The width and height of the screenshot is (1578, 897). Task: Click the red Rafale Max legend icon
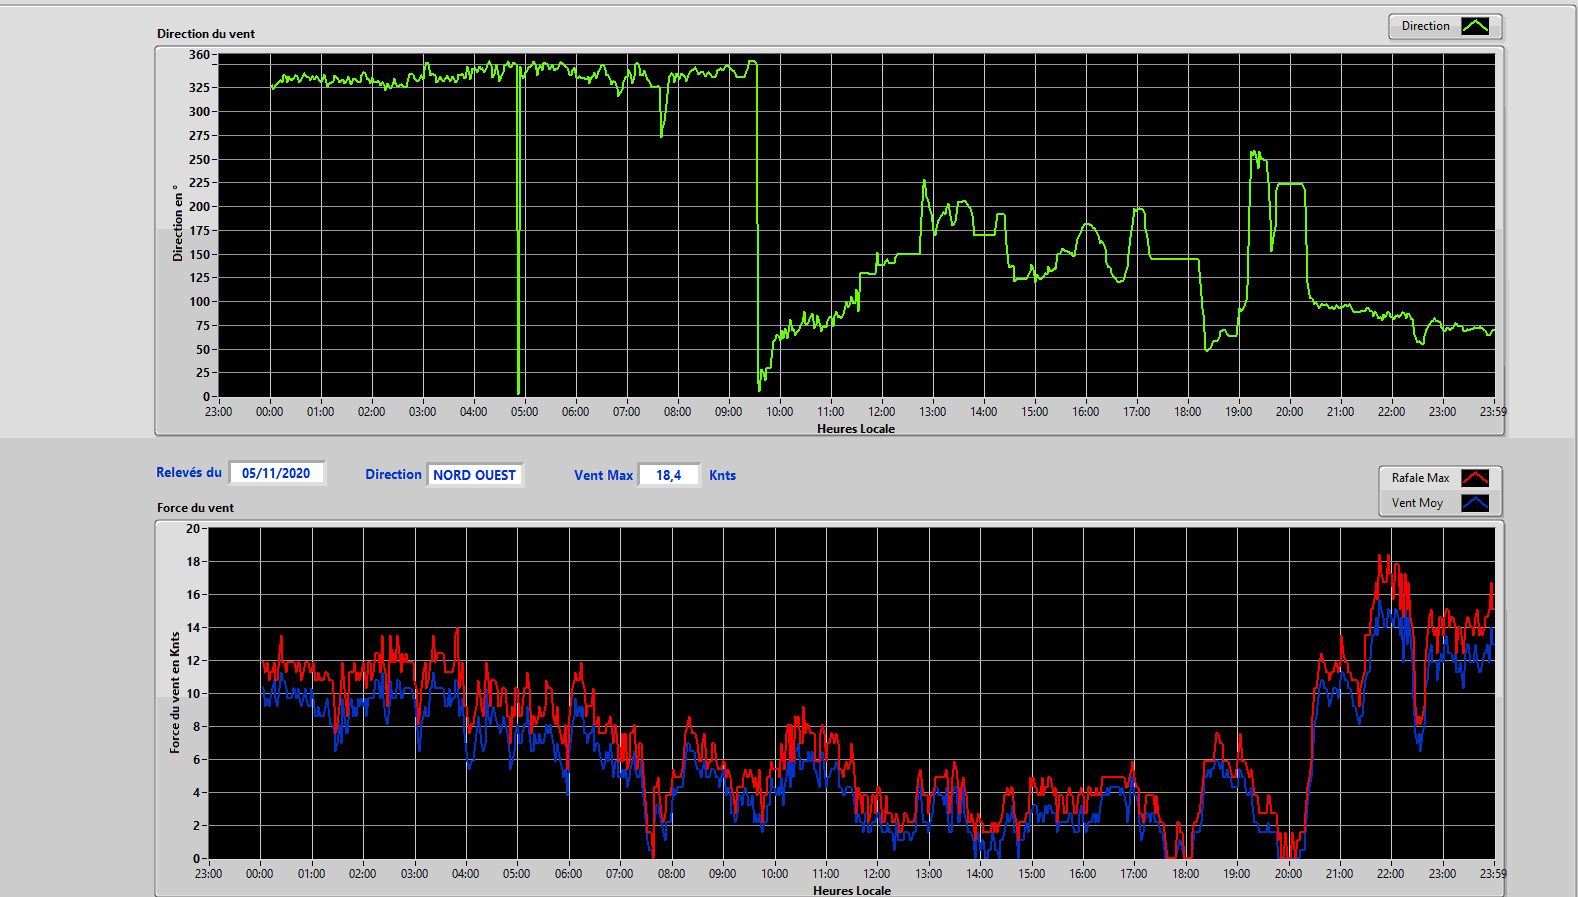[x=1475, y=478]
